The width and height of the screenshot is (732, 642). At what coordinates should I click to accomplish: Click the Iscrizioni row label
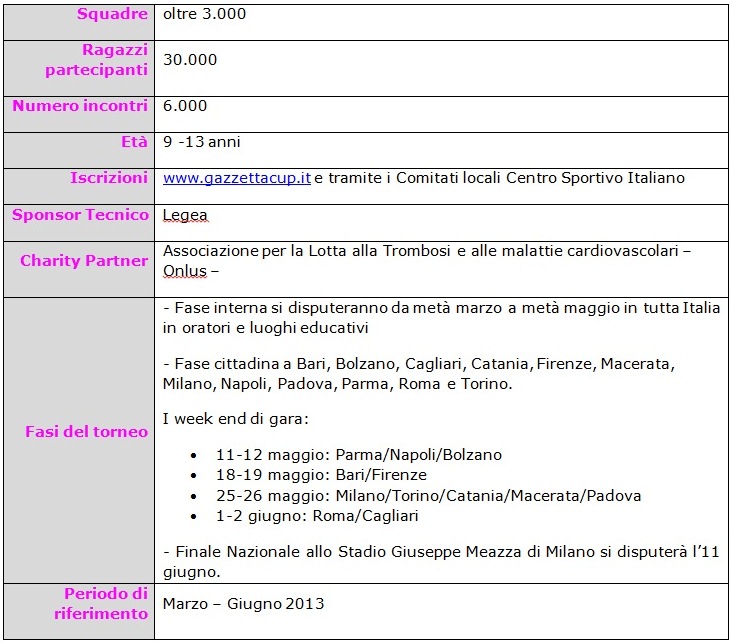tap(109, 178)
